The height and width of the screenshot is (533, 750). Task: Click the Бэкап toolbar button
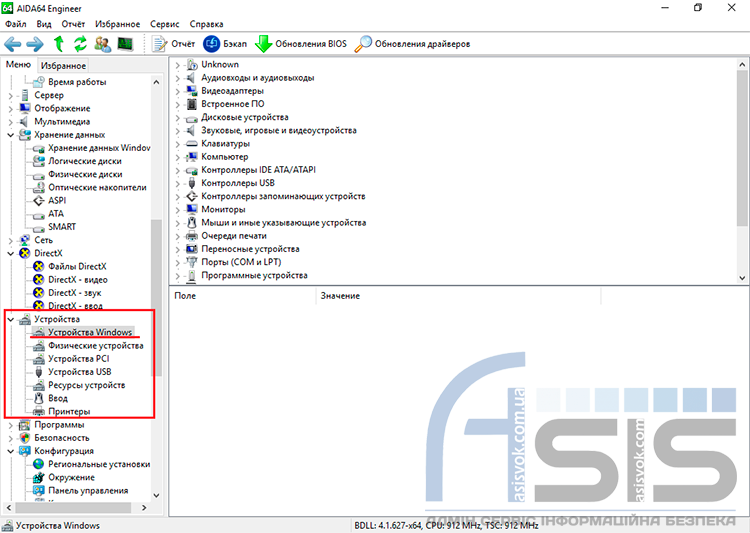[225, 44]
